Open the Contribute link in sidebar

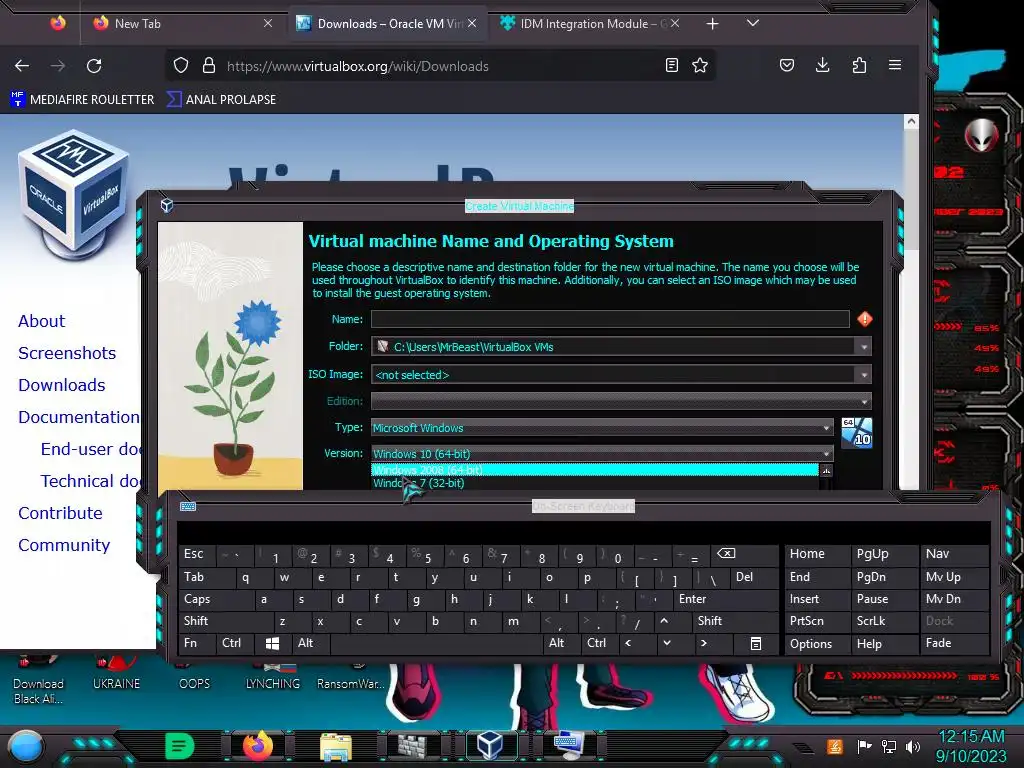60,513
